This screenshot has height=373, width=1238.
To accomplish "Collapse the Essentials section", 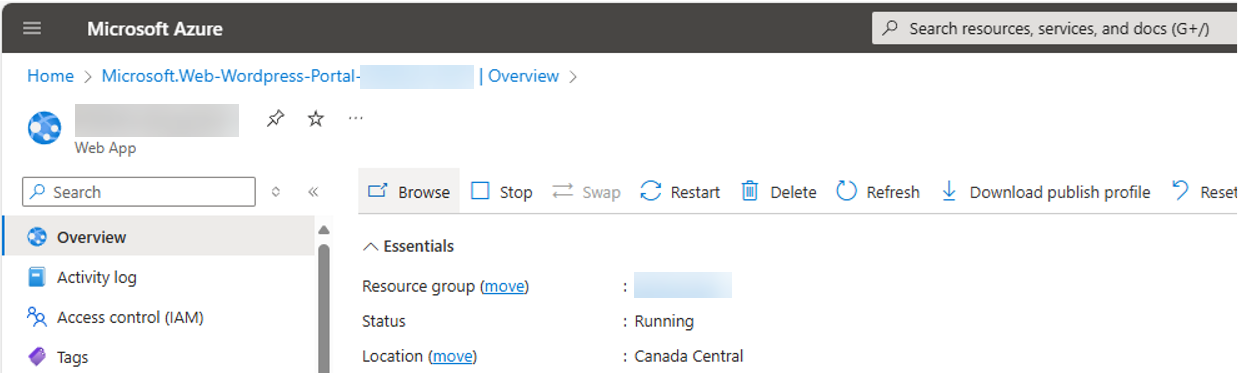I will [408, 246].
